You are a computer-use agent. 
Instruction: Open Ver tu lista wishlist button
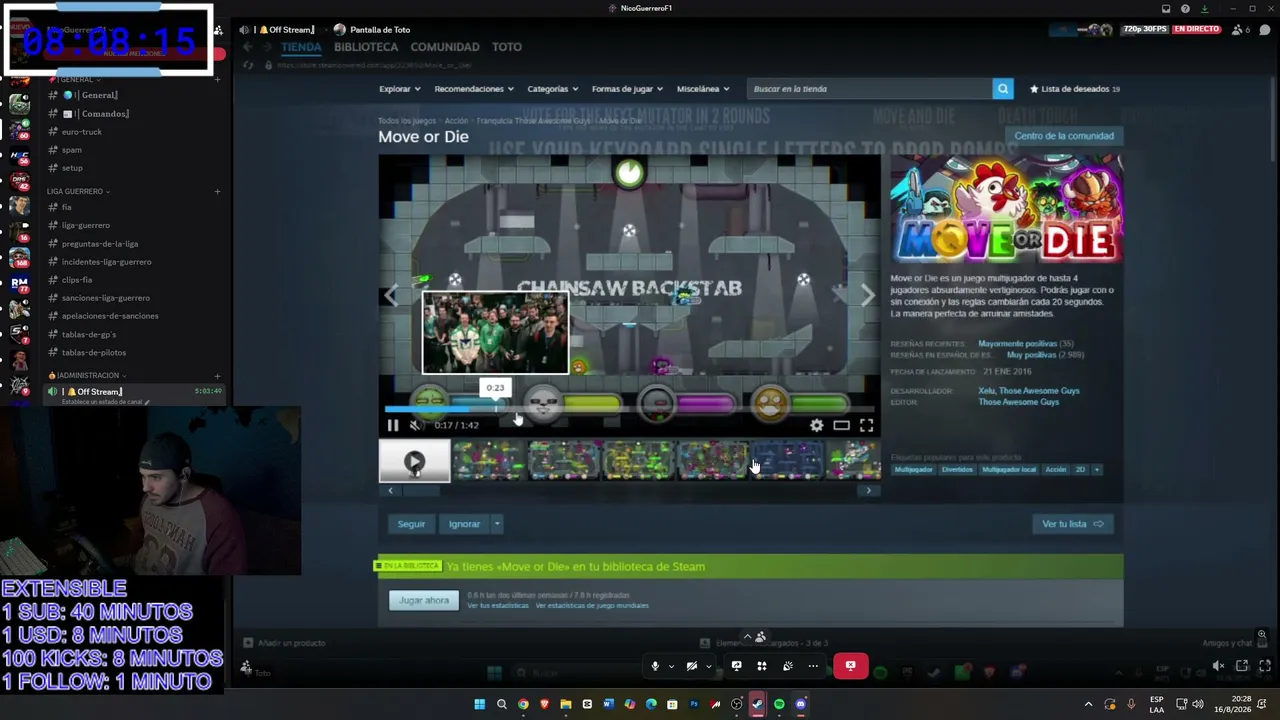1072,524
